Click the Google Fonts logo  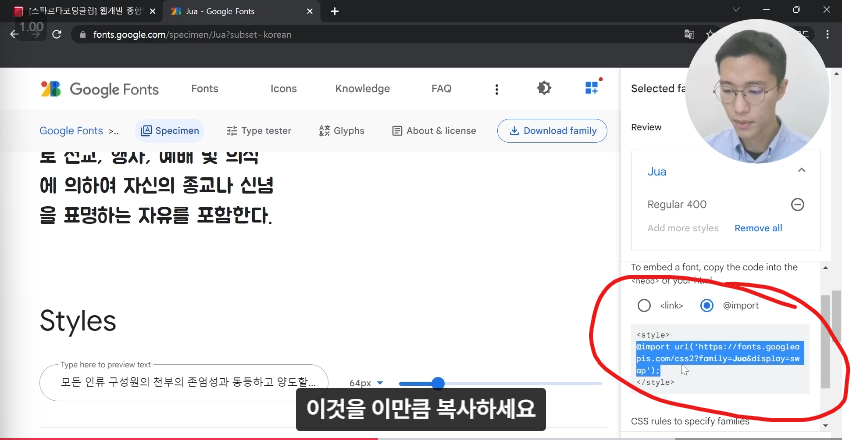[x=100, y=89]
